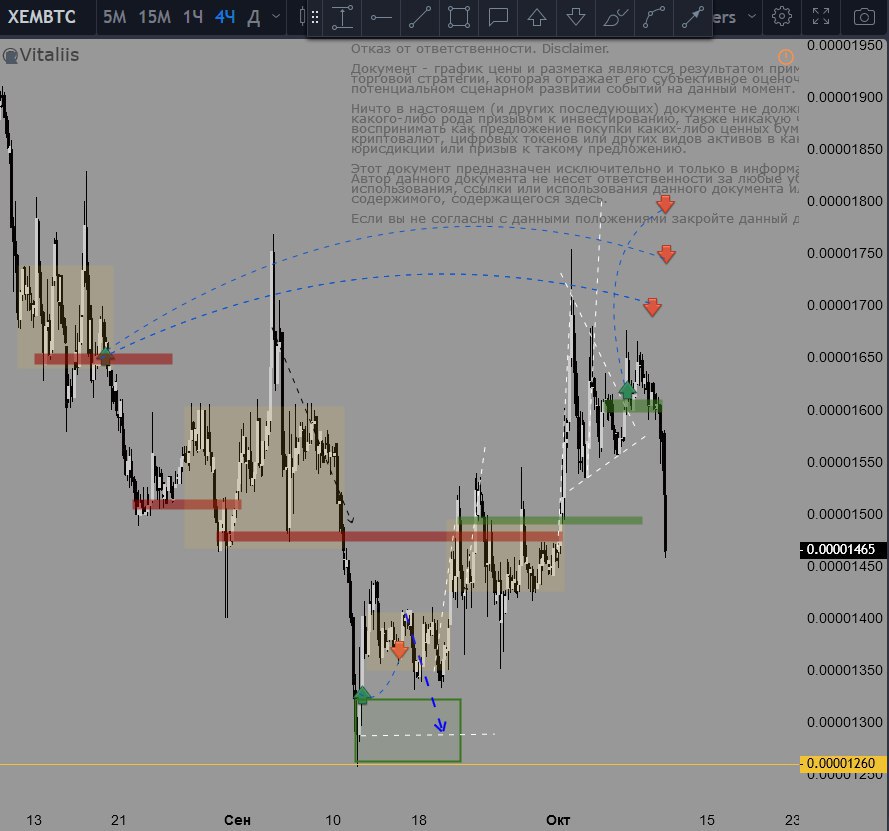Switch to the 15M timeframe
This screenshot has height=831, width=889.
coord(154,17)
